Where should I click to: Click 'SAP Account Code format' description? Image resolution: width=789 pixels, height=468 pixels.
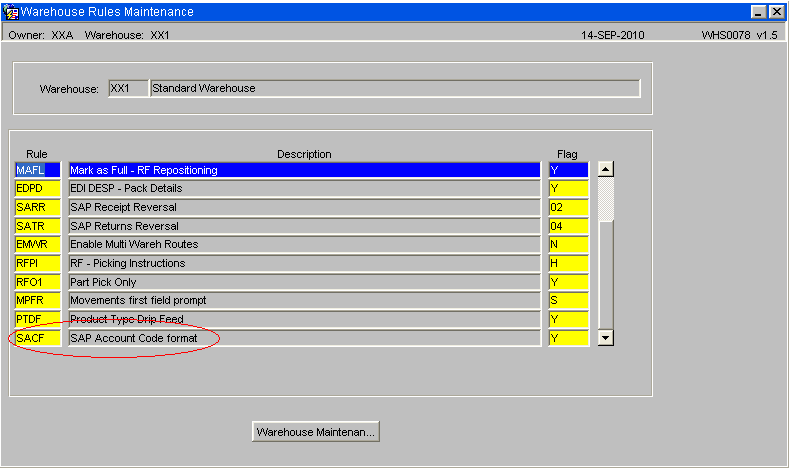(x=304, y=338)
